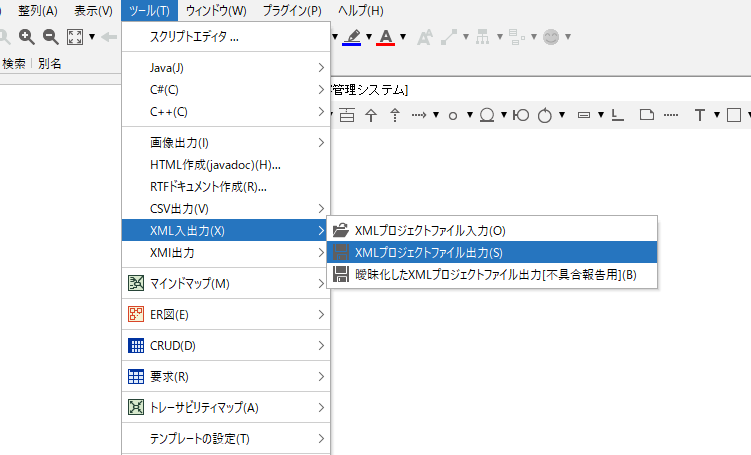The image size is (751, 455).
Task: Open the dropdown arrow beside the fit-to-window icon
Action: [x=92, y=37]
